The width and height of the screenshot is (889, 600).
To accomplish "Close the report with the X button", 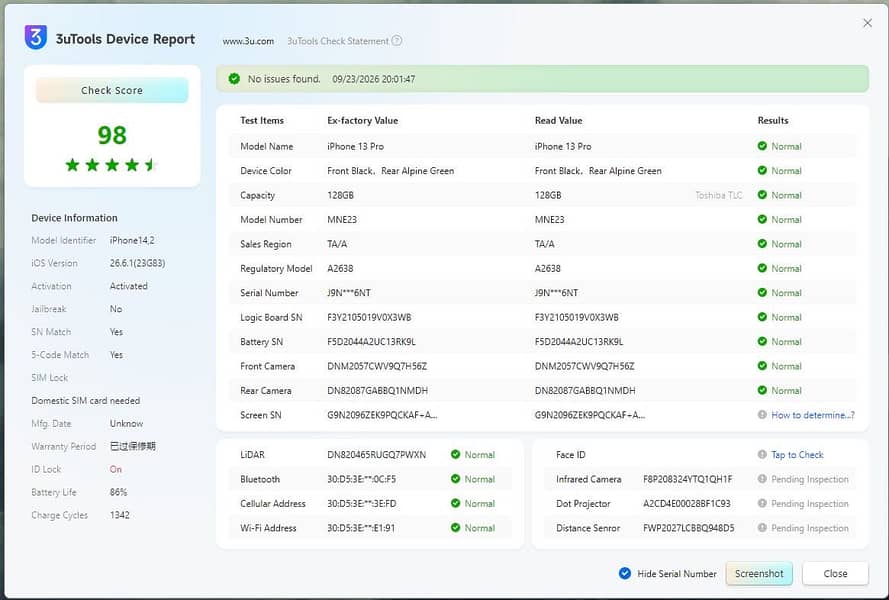I will click(867, 23).
